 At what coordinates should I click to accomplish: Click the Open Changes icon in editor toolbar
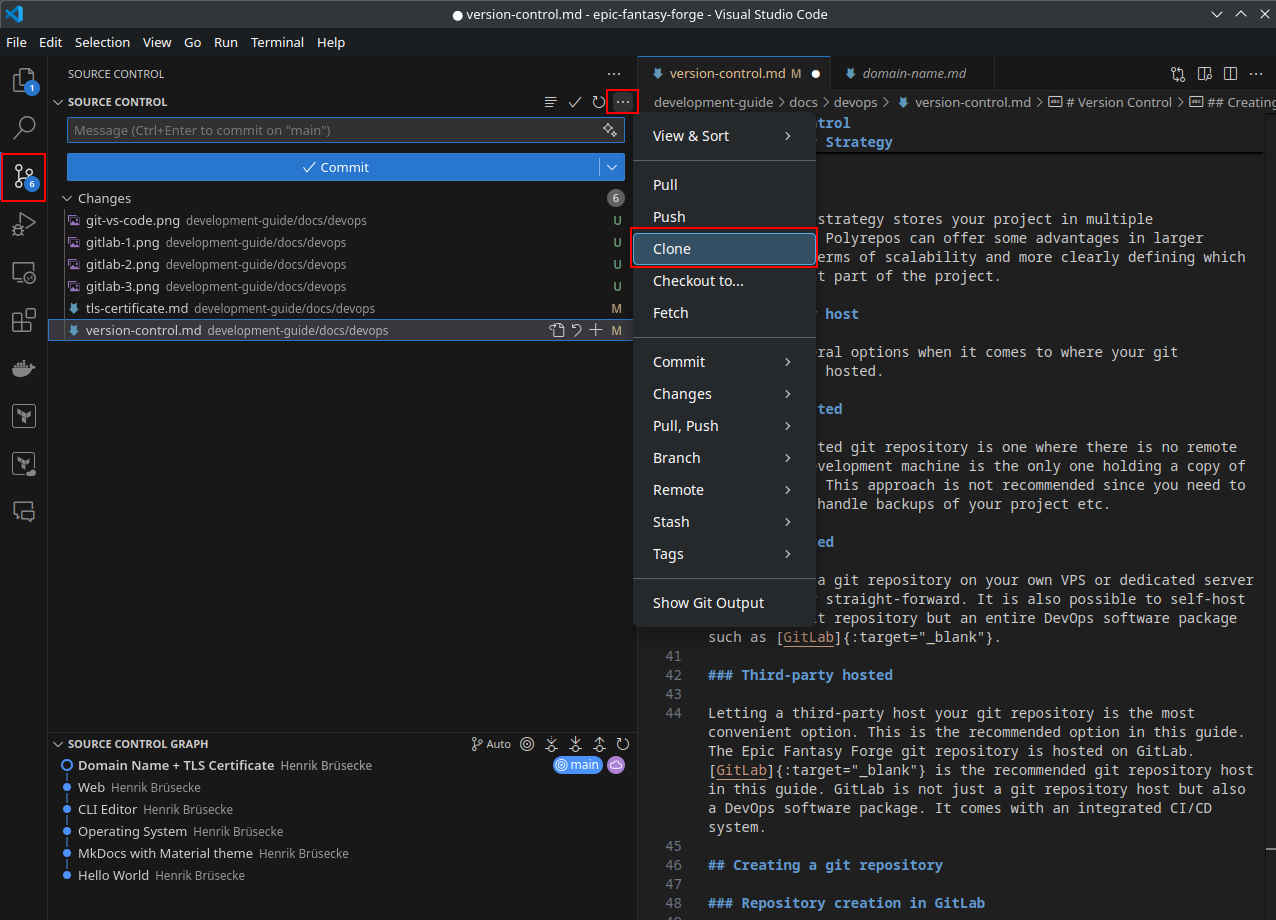coord(1178,73)
